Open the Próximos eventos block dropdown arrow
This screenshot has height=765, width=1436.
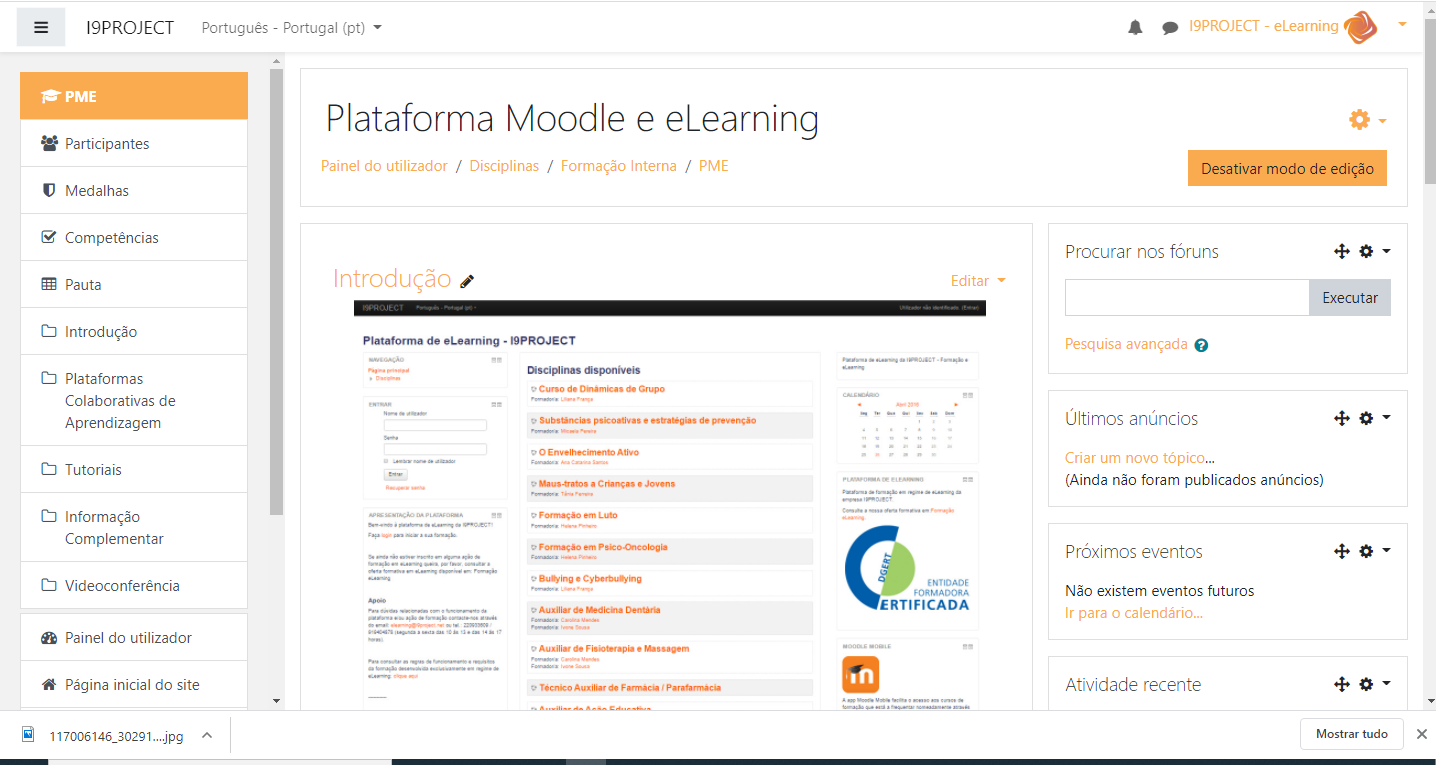1386,551
